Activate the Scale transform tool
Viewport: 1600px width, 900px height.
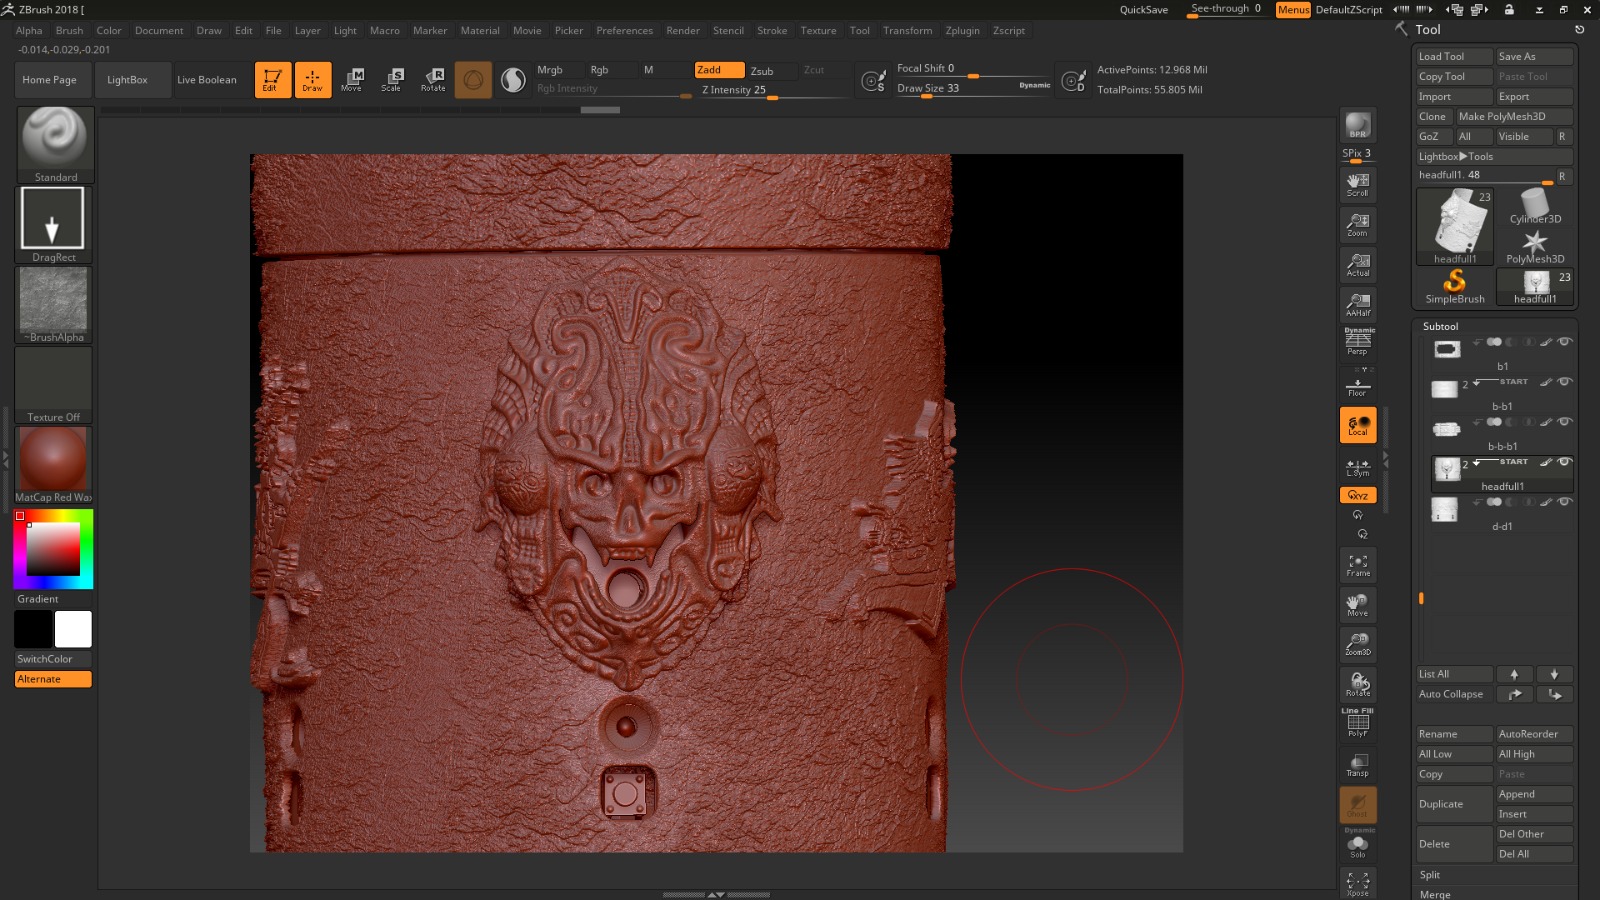[x=392, y=80]
